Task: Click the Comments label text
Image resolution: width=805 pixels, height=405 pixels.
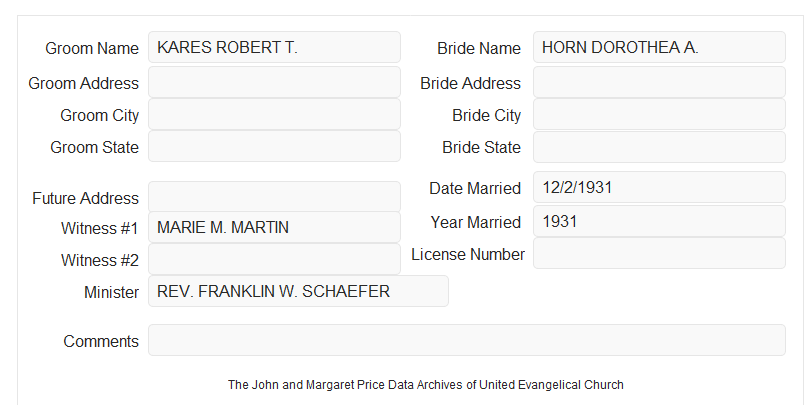Action: [101, 341]
